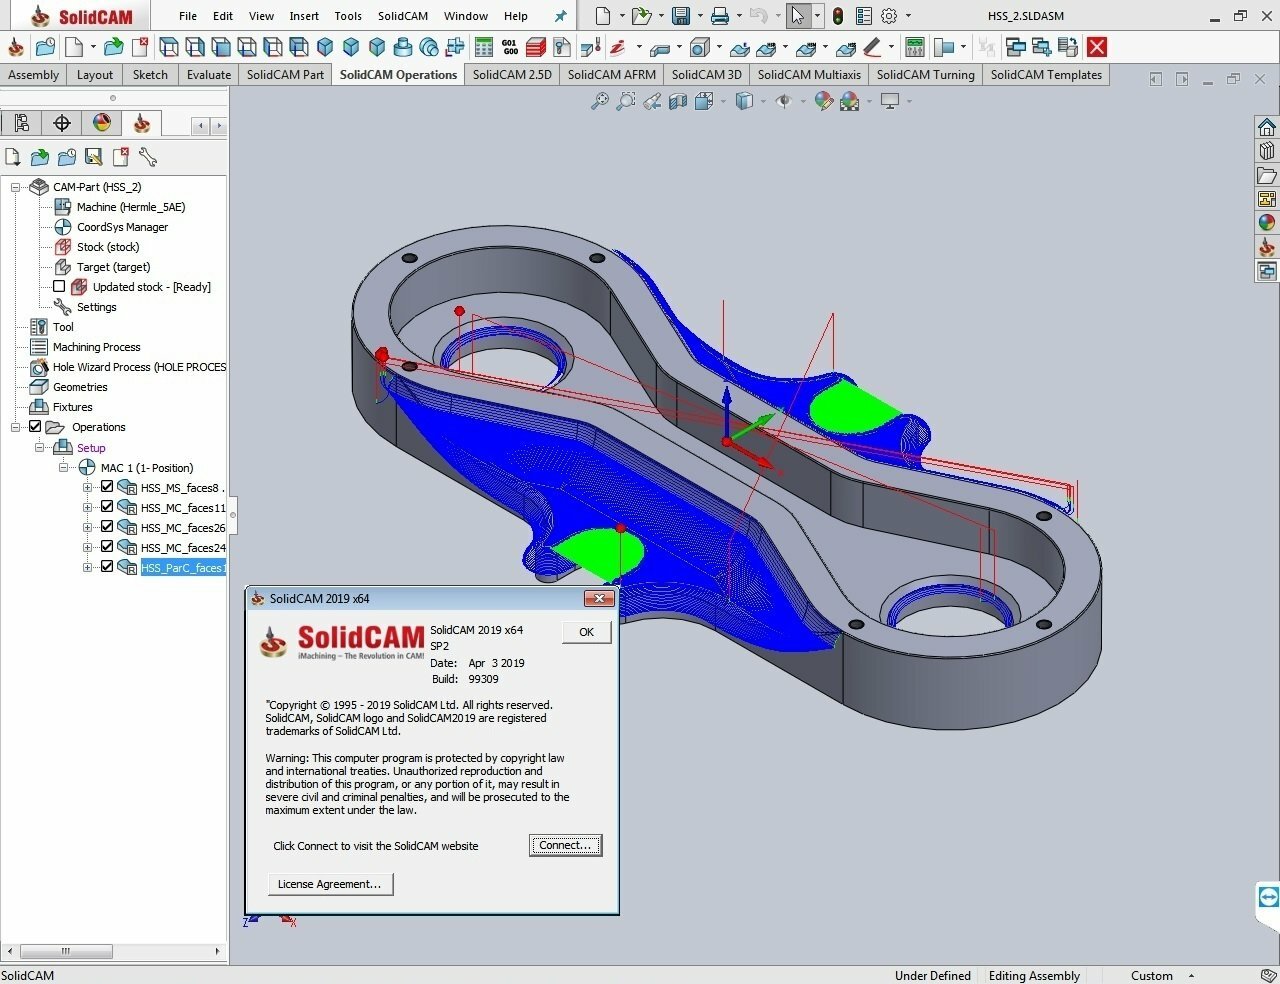The height and width of the screenshot is (984, 1280).
Task: Disable the HSS_ParC_faces operation checkbox
Action: coord(106,567)
